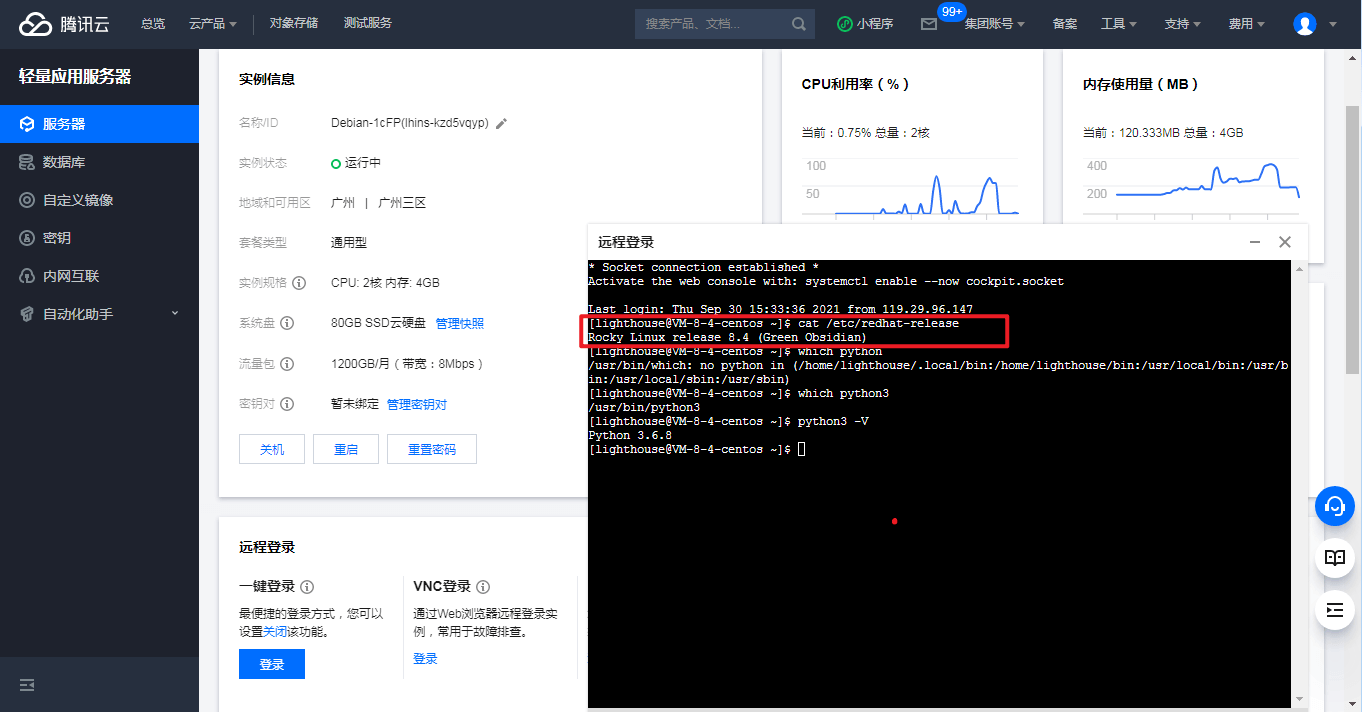
Task: Click the edit pencil next to instance name
Action: 502,123
